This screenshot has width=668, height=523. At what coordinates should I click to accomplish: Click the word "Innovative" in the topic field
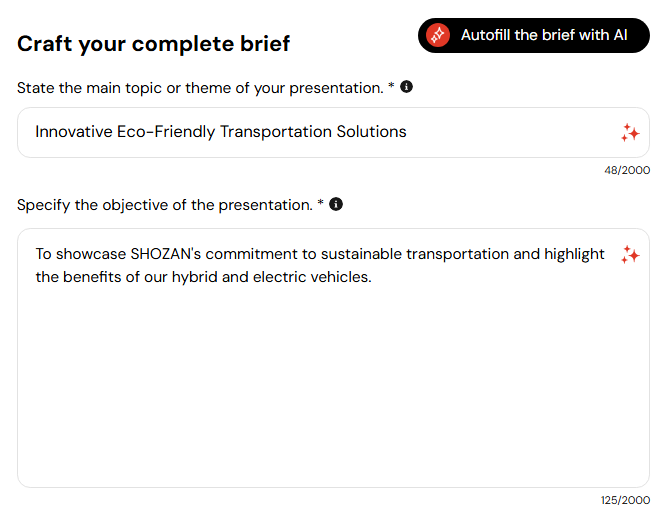(x=73, y=132)
